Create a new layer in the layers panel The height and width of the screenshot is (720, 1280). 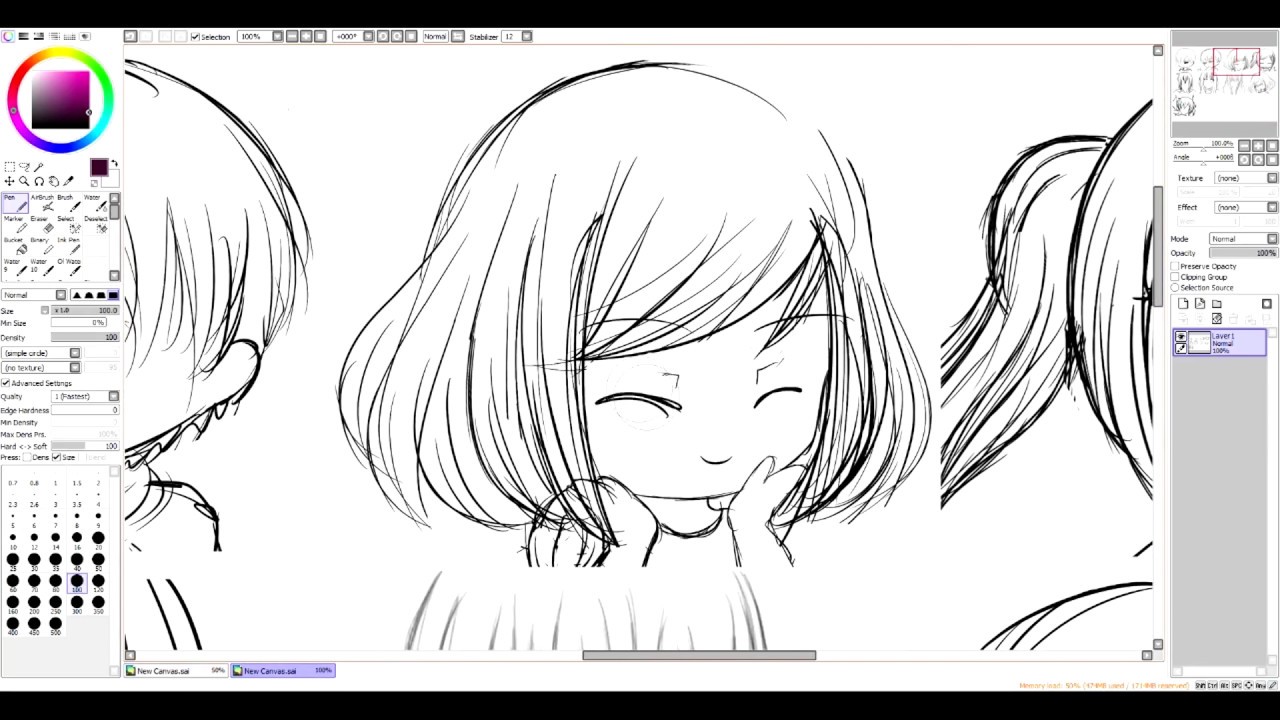point(1182,303)
